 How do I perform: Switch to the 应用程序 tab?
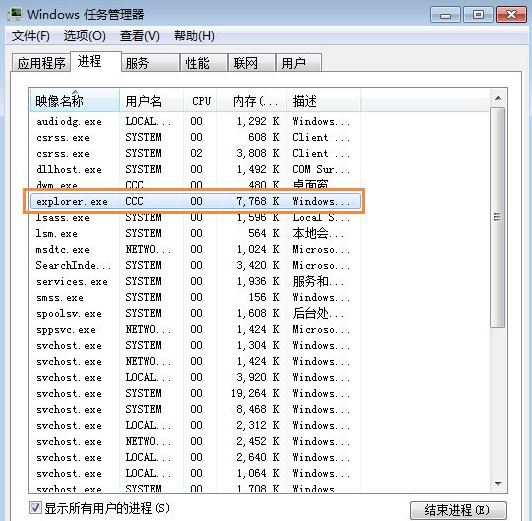point(41,63)
